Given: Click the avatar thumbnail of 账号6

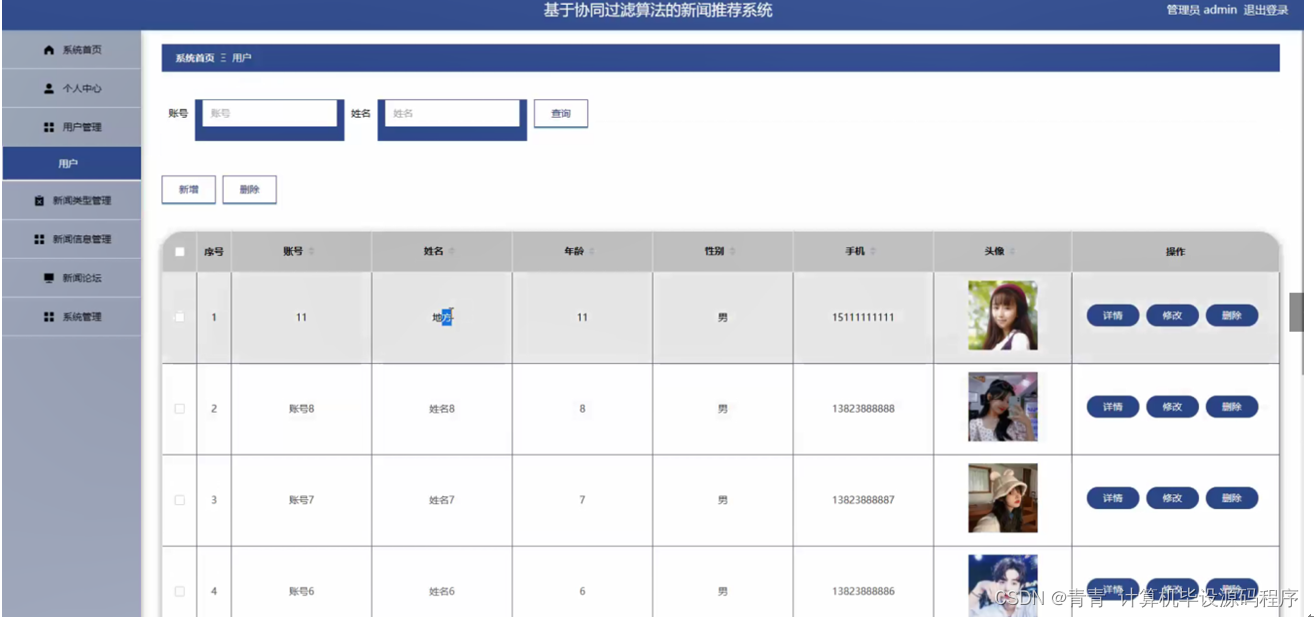Looking at the screenshot, I should click(x=1003, y=586).
